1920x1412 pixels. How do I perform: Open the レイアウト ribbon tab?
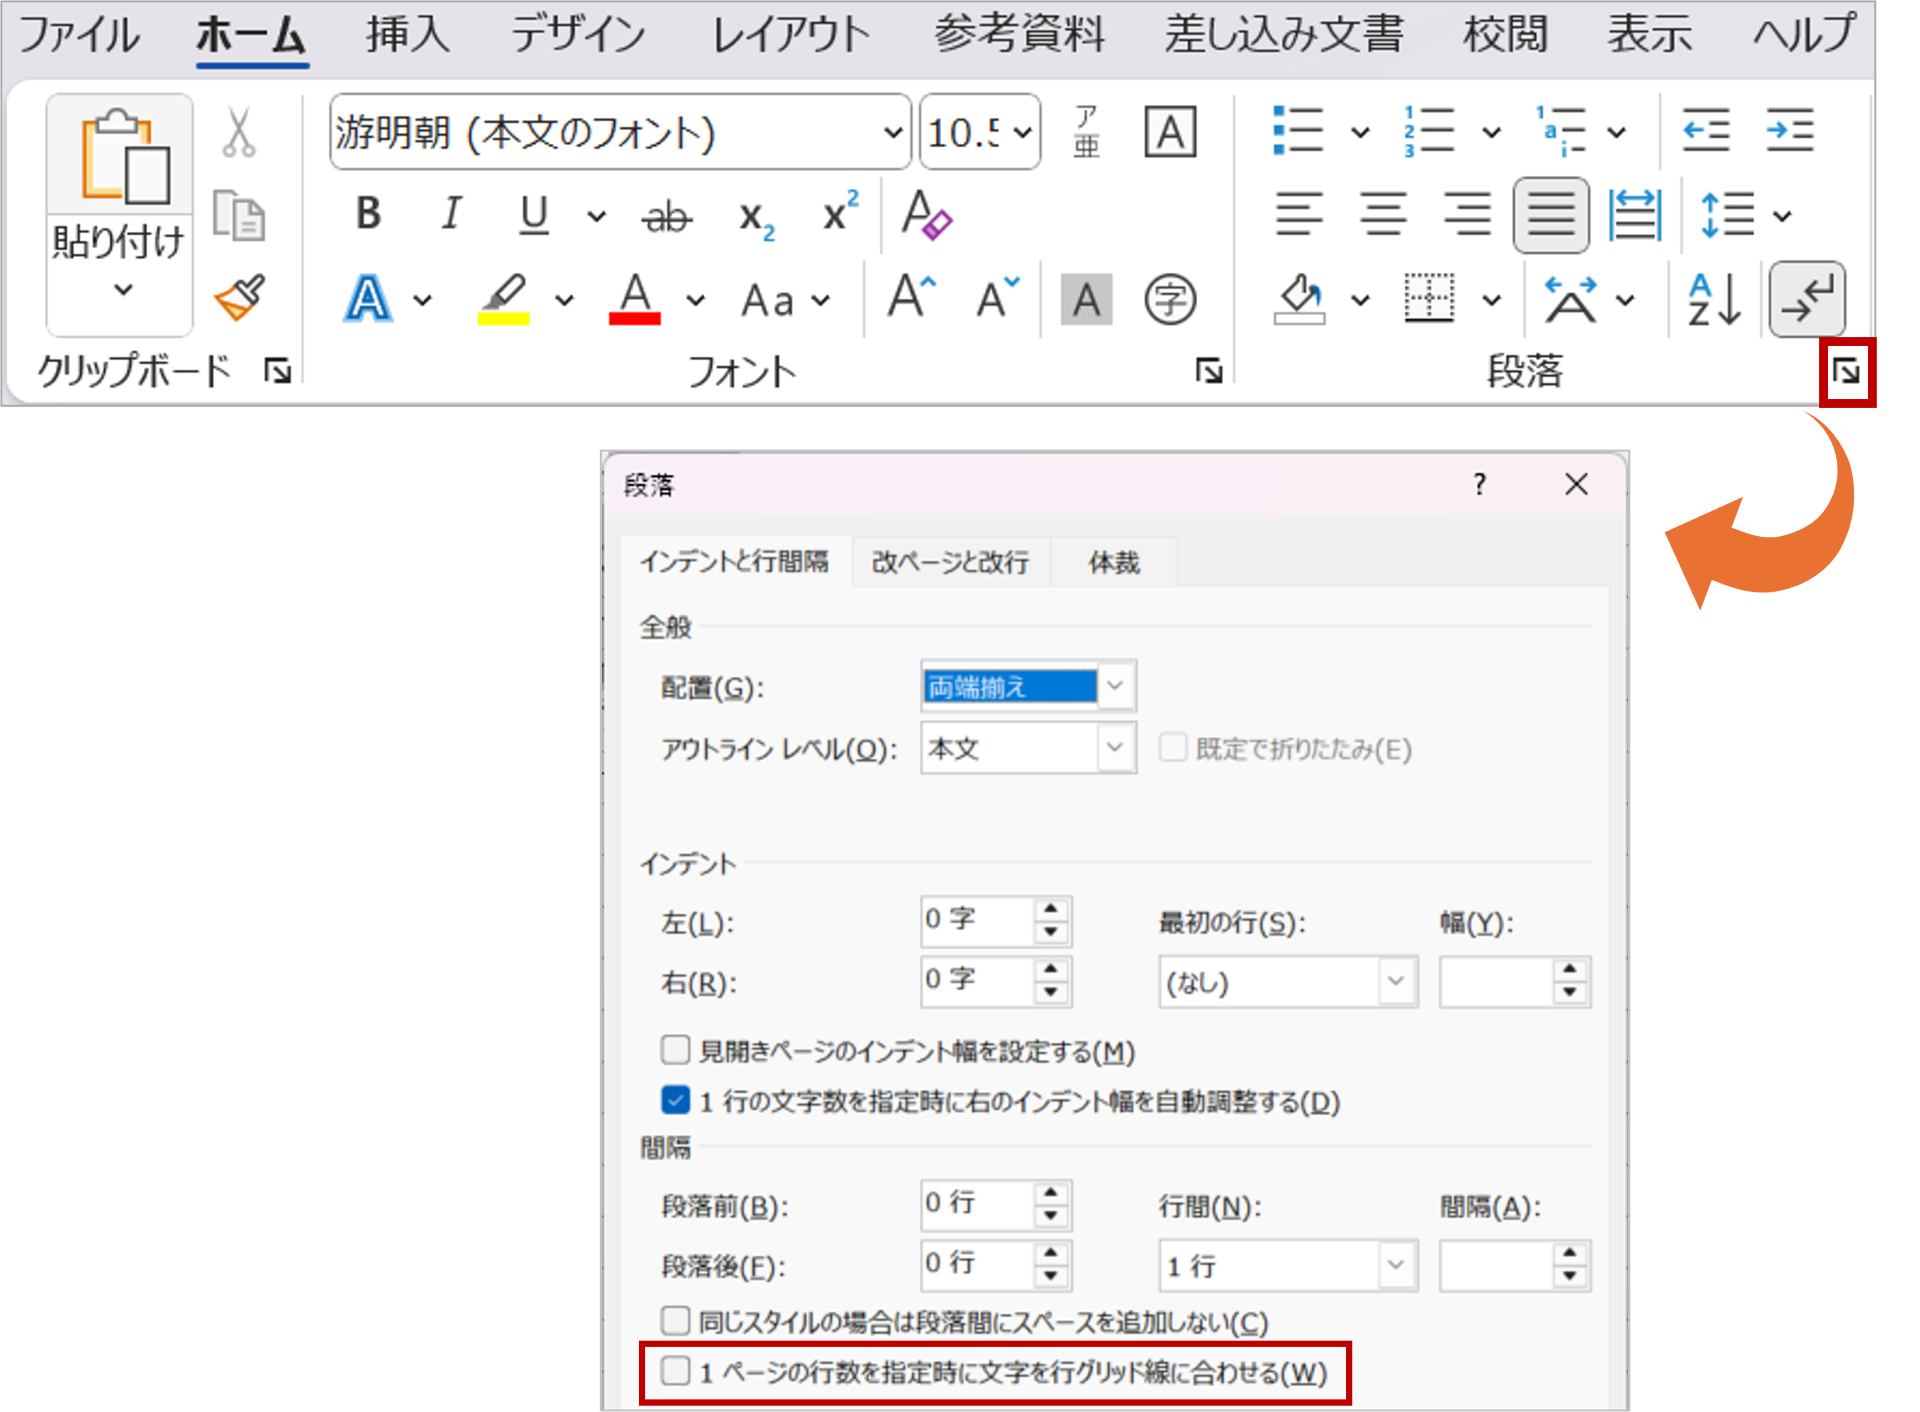coord(790,36)
